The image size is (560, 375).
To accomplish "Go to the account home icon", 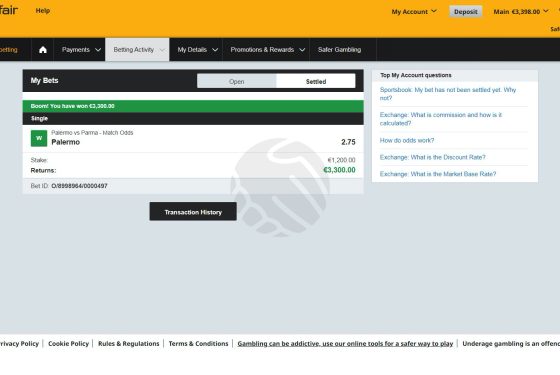I will [x=42, y=50].
